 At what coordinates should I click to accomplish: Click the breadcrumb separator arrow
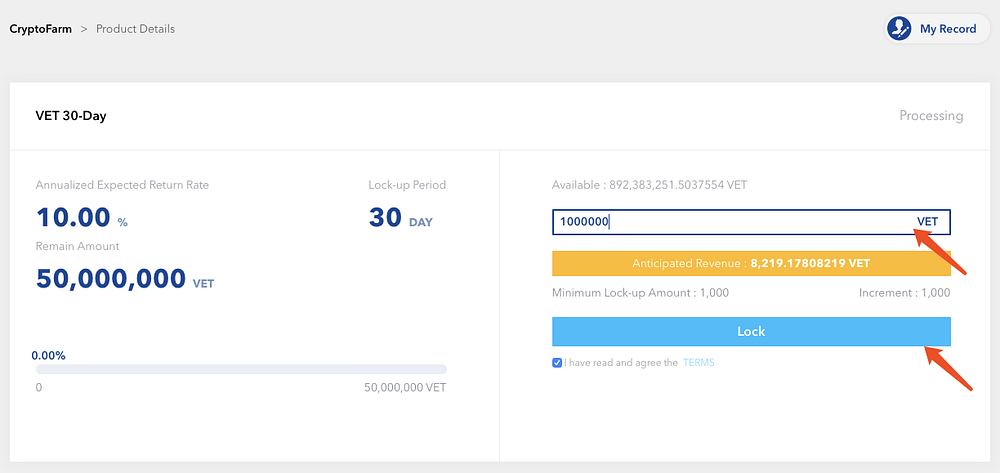click(x=84, y=29)
